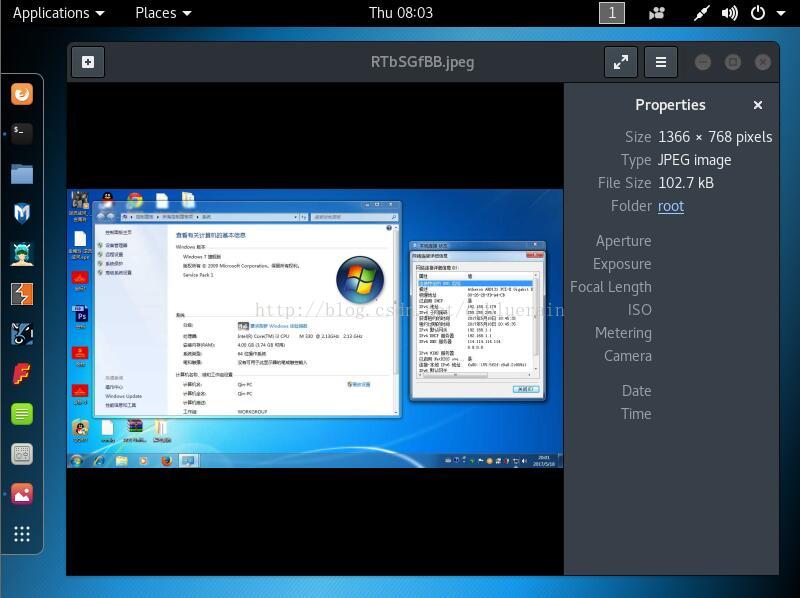Click the JPEG image type value
Image resolution: width=800 pixels, height=598 pixels.
coord(694,160)
